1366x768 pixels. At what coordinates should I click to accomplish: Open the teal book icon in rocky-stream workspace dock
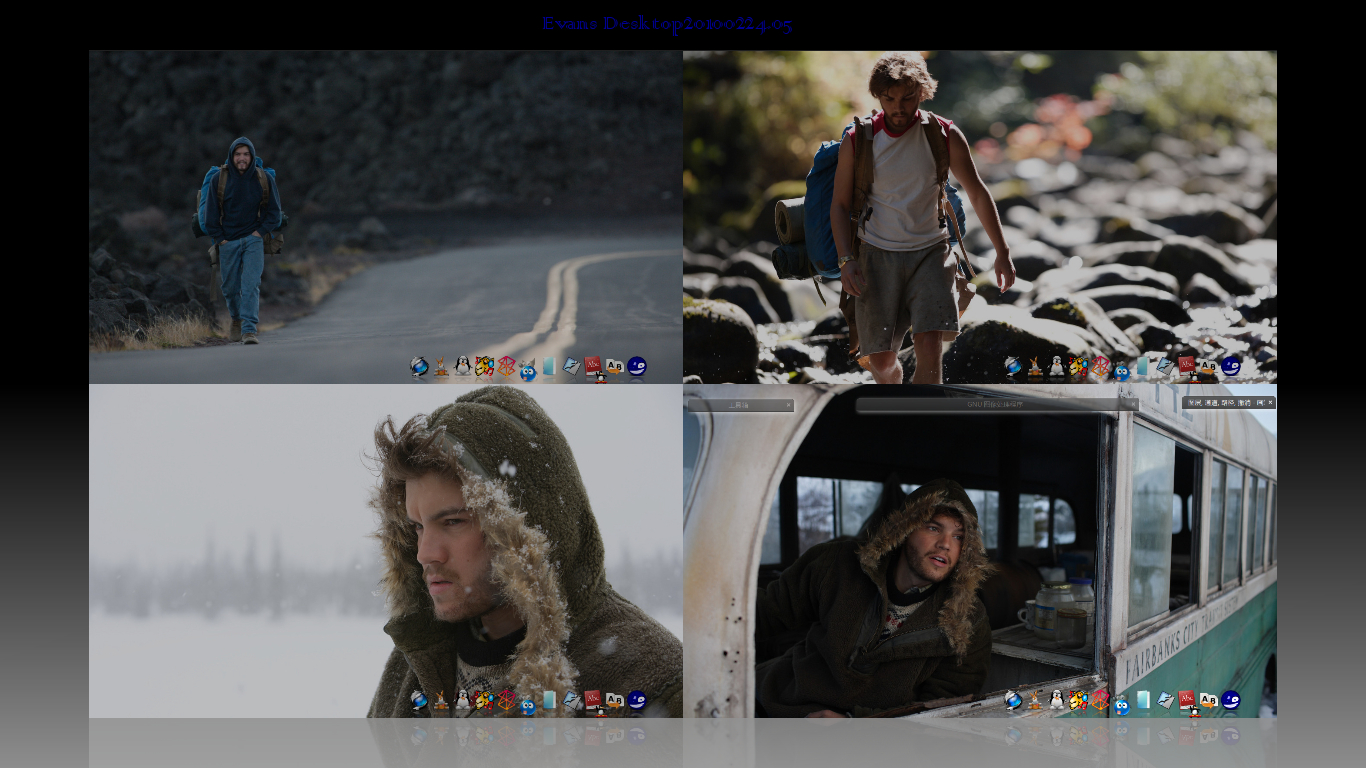click(x=1143, y=366)
